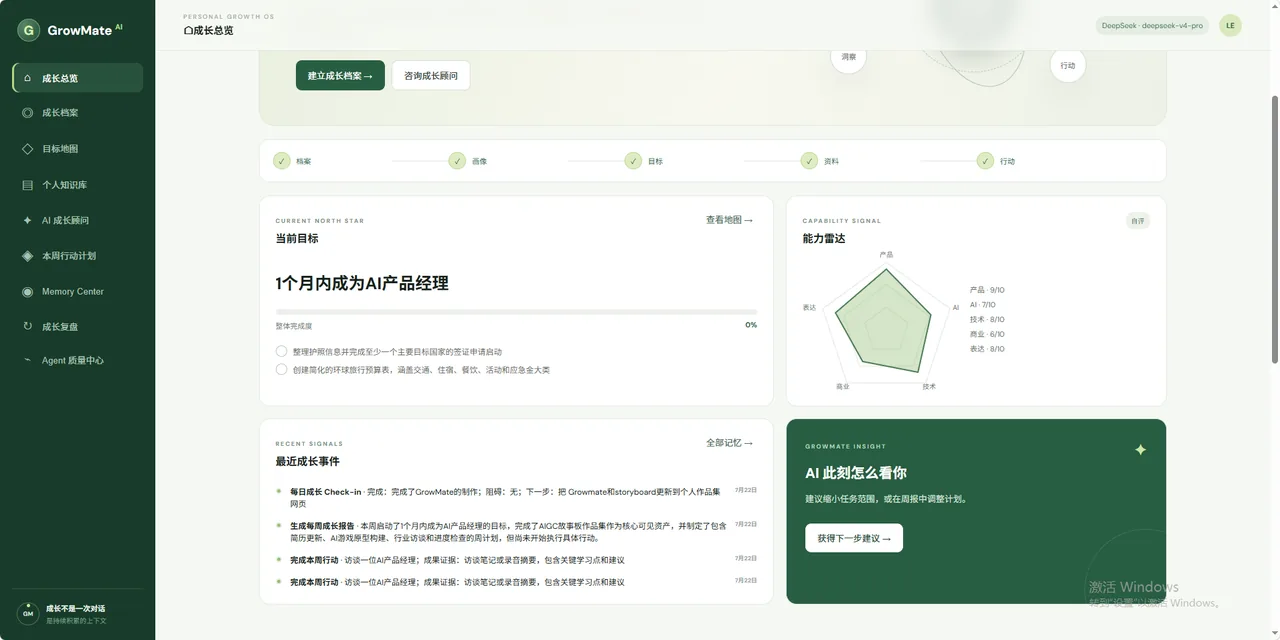1280x640 pixels.
Task: Open the 每日成长 Check-in event
Action: tap(517, 498)
